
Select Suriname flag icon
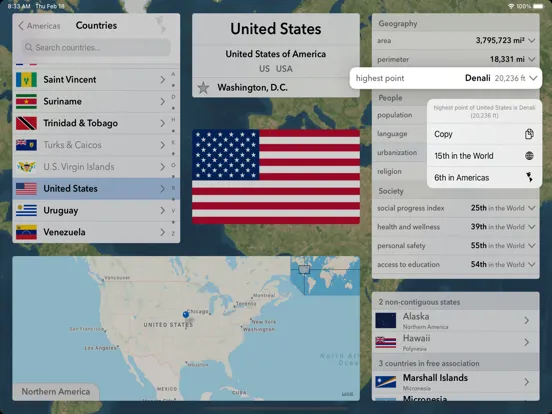26,101
